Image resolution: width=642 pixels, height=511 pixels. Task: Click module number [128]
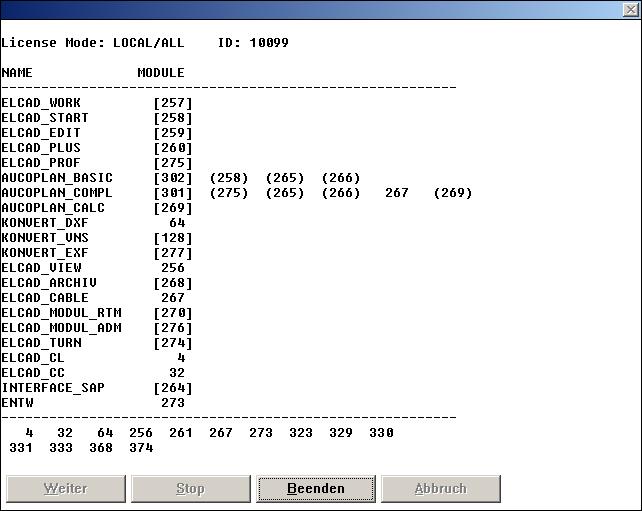tap(173, 238)
